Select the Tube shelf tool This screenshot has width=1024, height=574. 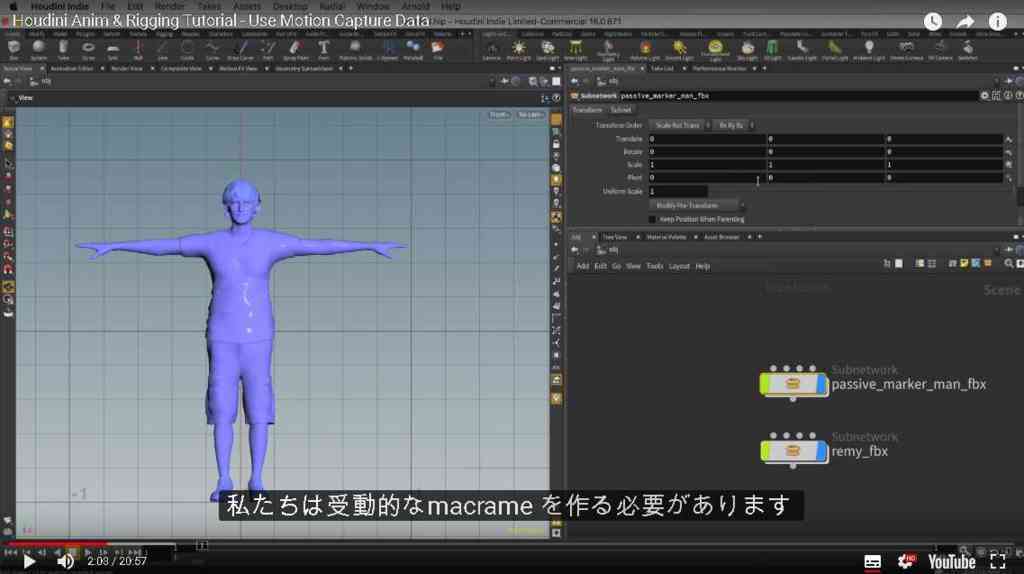click(63, 50)
